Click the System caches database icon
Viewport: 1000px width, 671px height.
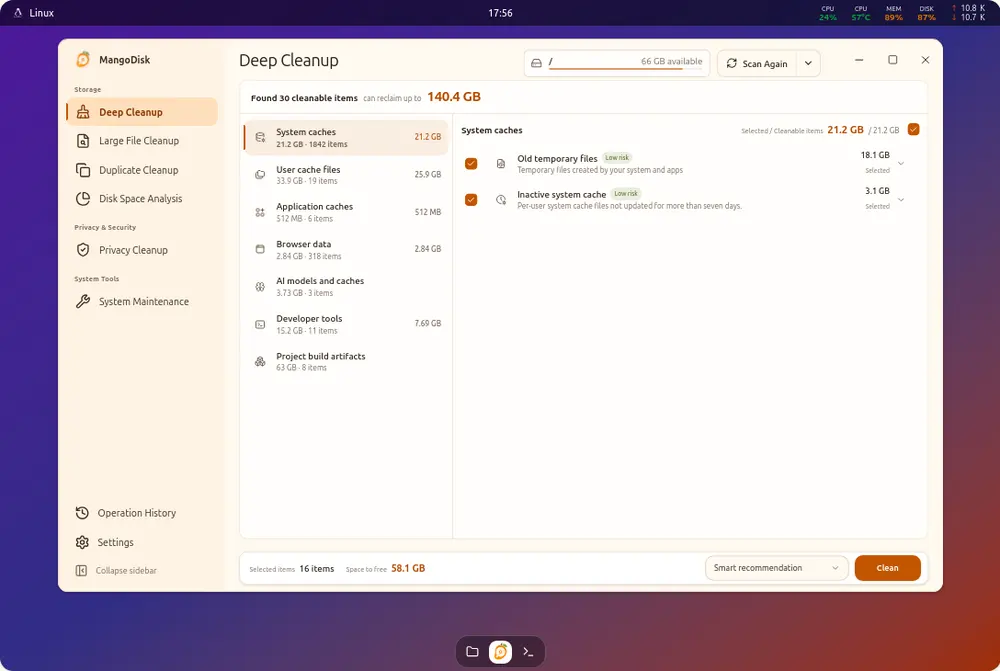pos(260,137)
